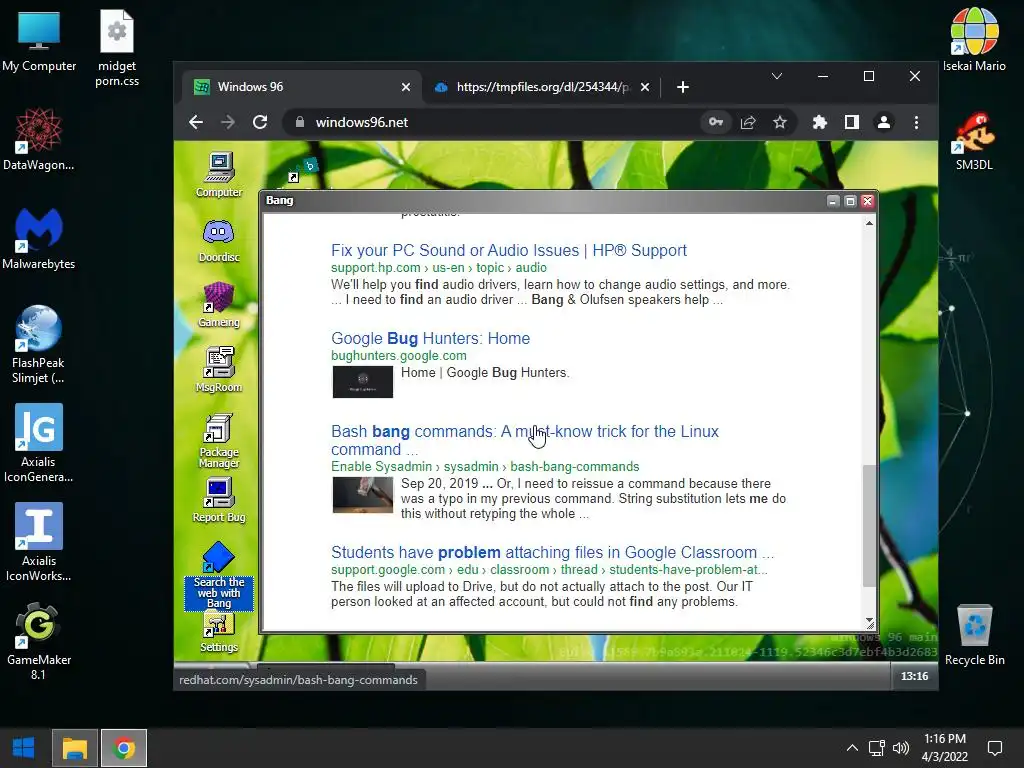Click the Bash bang commands hammer thumbnail
The width and height of the screenshot is (1024, 768).
362,495
